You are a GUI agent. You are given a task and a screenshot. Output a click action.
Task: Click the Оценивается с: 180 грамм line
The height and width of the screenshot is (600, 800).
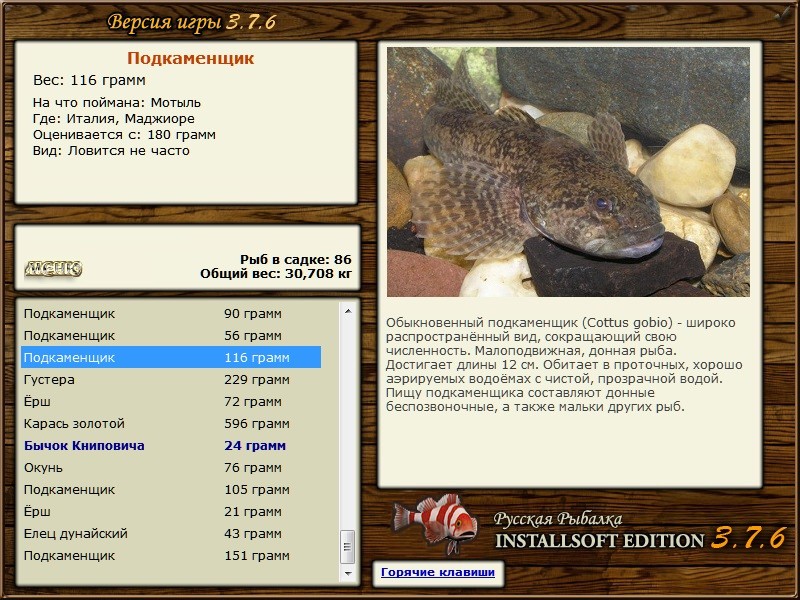coord(124,135)
